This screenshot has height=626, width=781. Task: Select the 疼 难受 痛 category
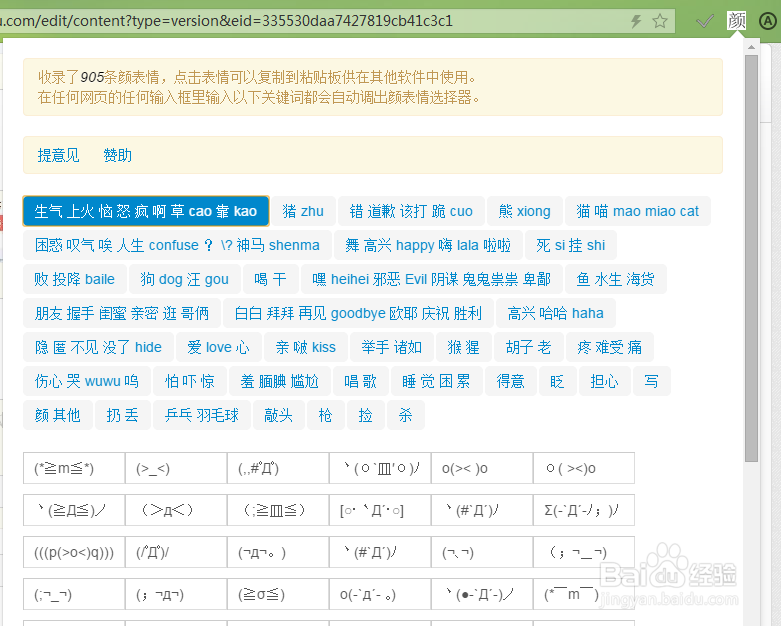coord(610,347)
